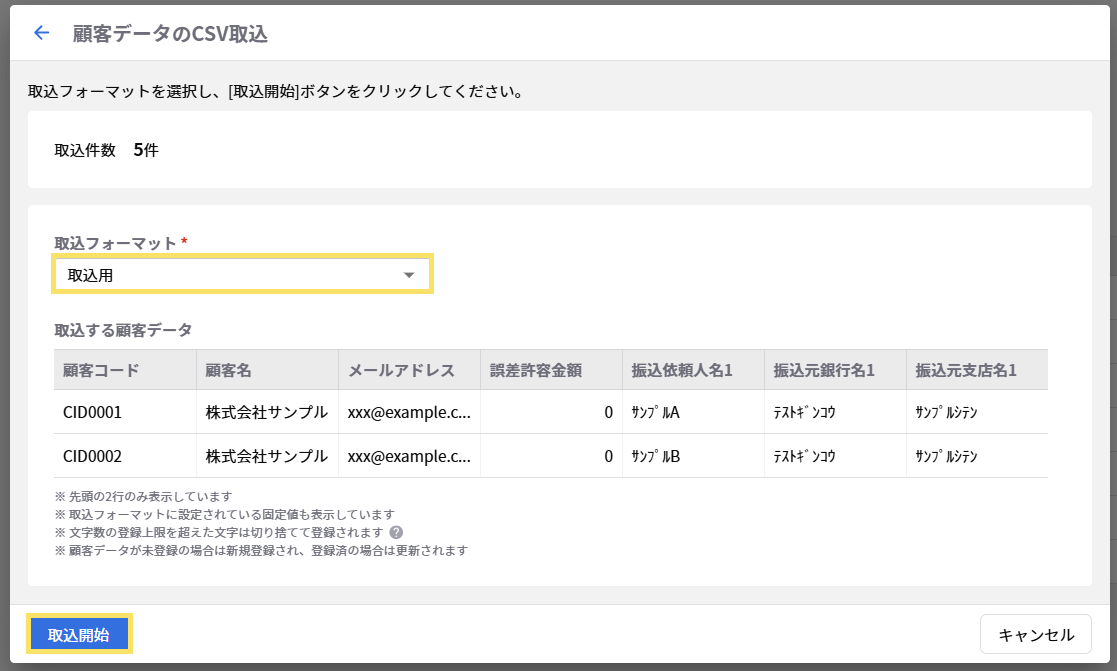Click ﾃｽﾄｷﾞﾝｺｳ bank name in CID0001 row
1117x671 pixels.
[804, 412]
